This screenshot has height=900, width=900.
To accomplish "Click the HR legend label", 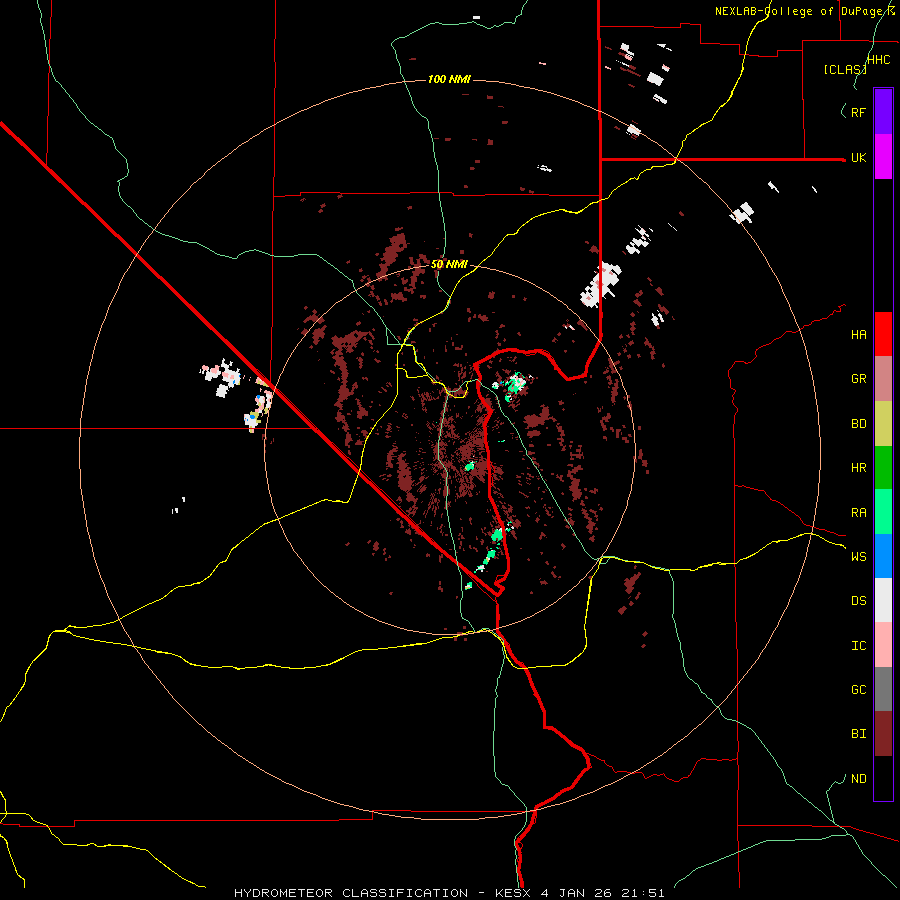I will (858, 468).
